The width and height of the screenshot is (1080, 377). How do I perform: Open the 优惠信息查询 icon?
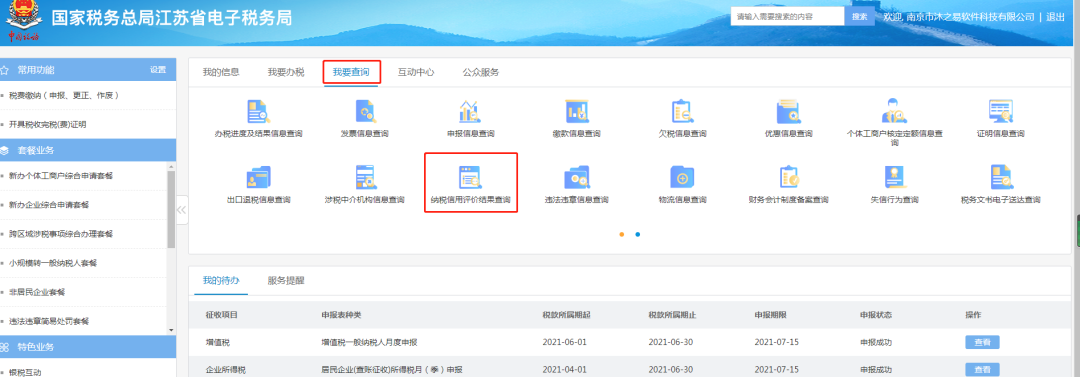pos(788,111)
